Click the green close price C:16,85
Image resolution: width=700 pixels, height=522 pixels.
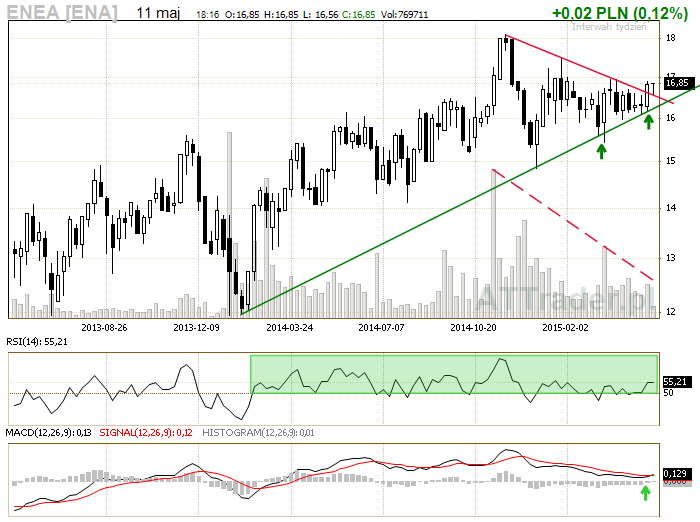click(x=358, y=15)
